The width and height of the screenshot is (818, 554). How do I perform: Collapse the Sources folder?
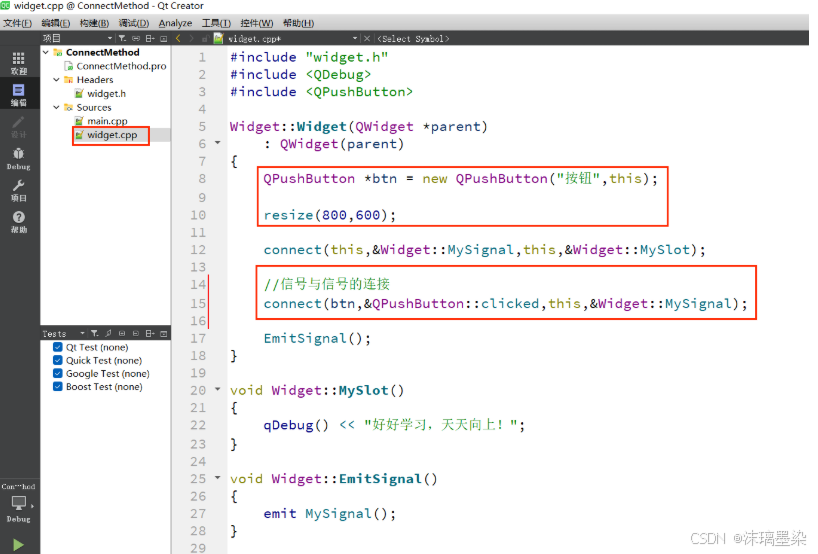click(56, 107)
